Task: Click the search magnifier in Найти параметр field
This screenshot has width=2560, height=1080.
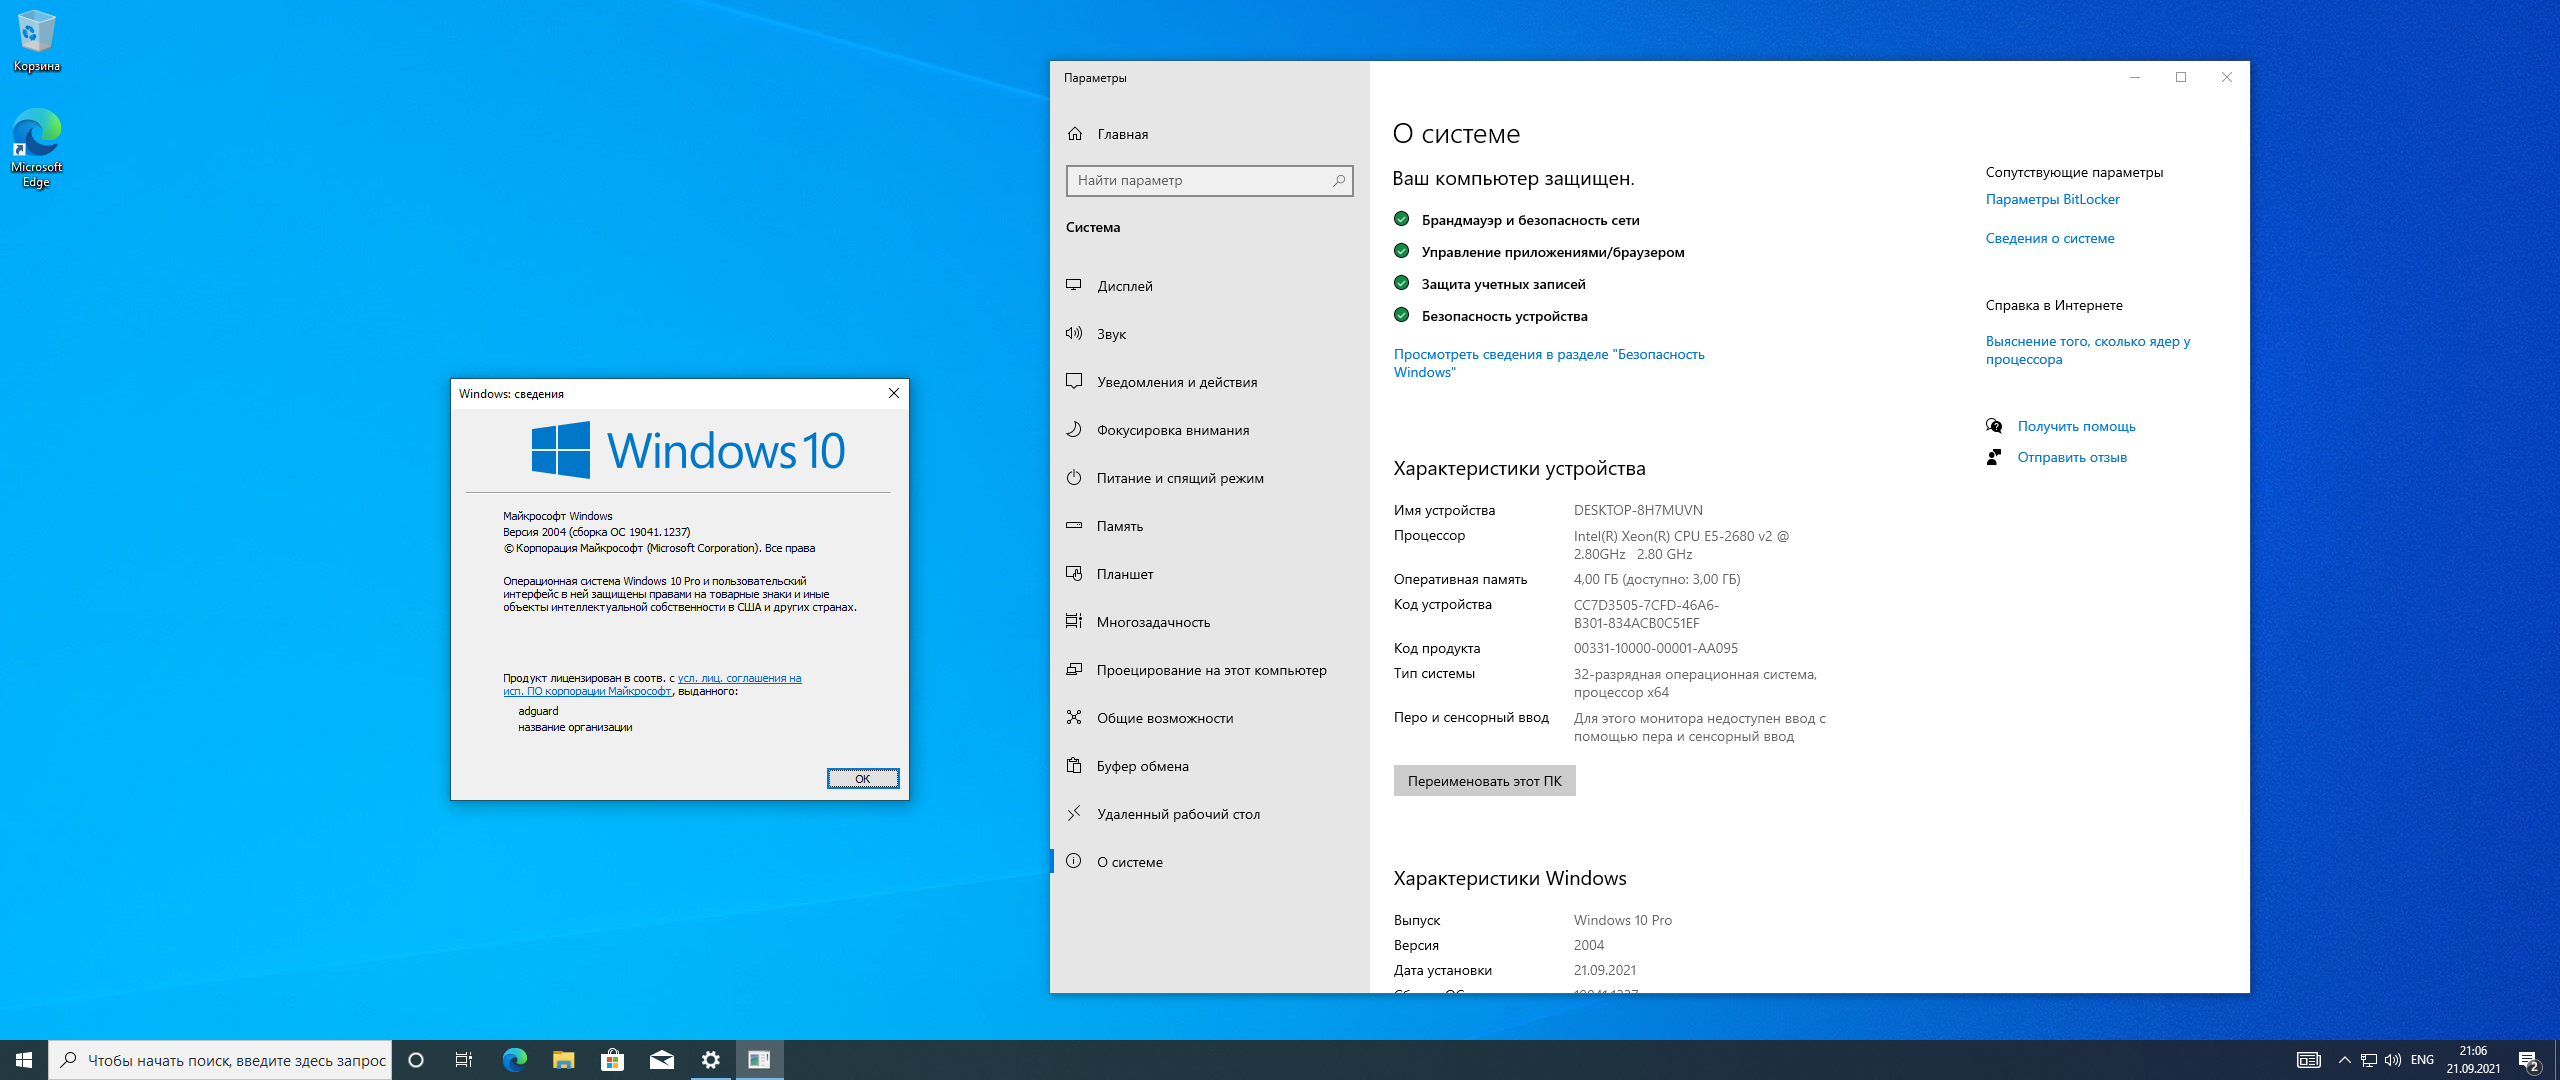Action: click(1338, 181)
